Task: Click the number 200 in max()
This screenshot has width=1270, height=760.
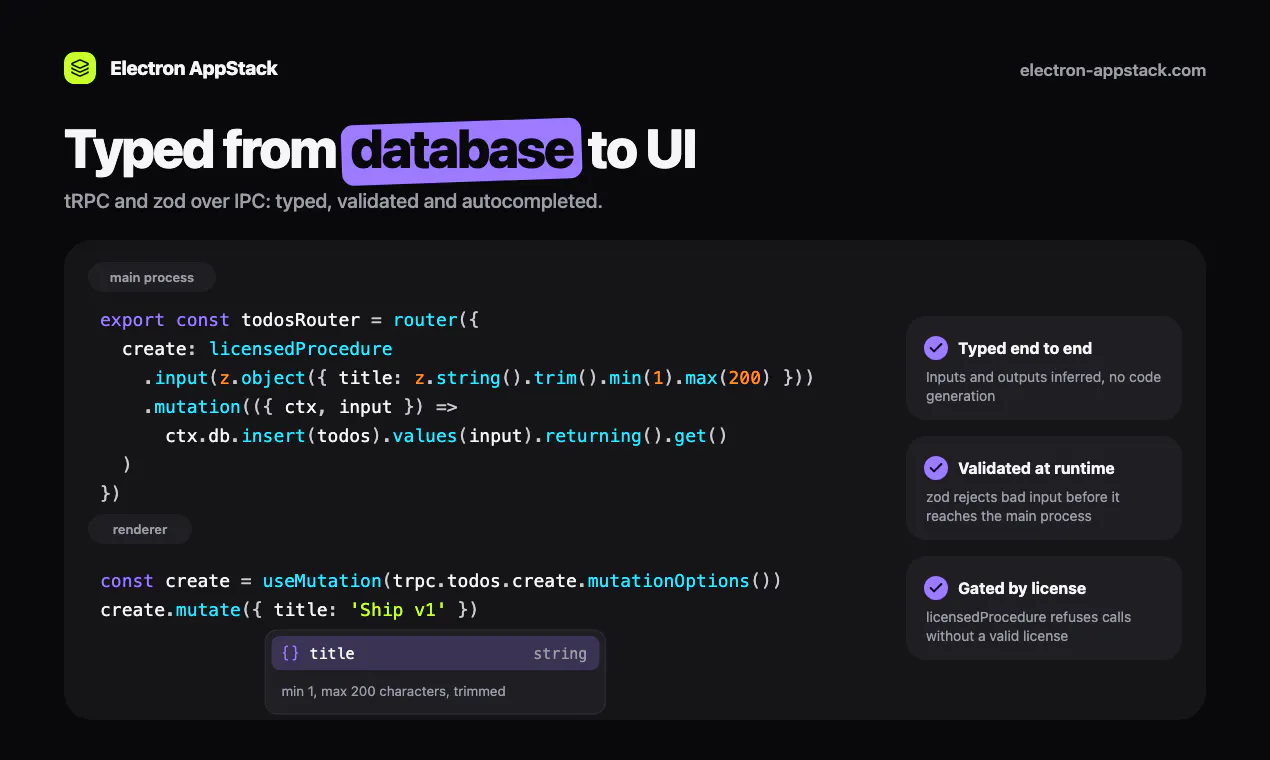Action: pos(745,378)
